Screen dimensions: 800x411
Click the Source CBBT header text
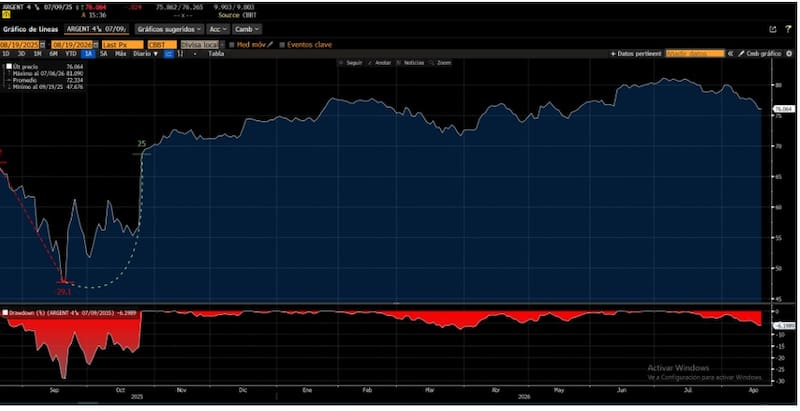[x=237, y=15]
